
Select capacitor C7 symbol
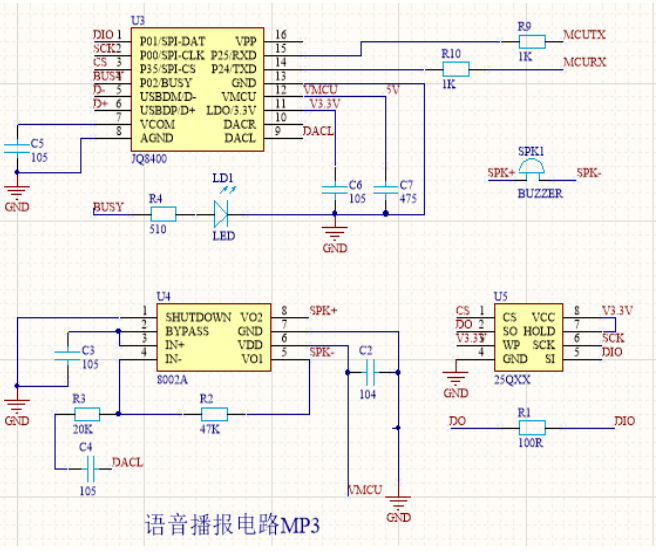point(386,190)
